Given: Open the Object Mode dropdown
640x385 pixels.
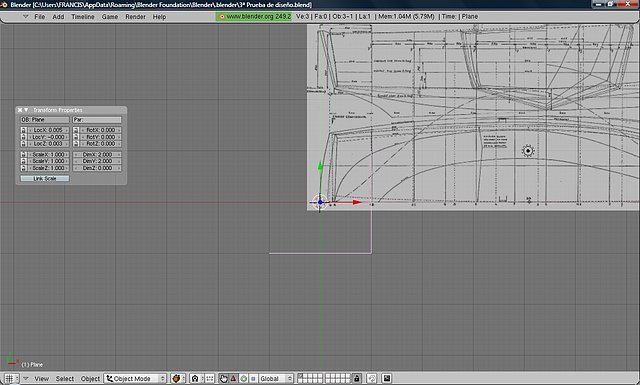Looking at the screenshot, I should 135,378.
